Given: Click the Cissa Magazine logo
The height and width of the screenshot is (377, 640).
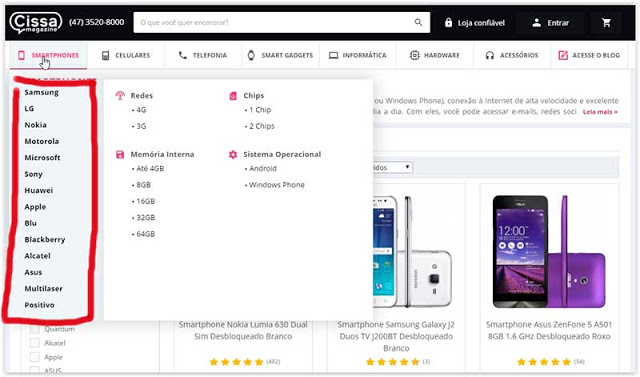Looking at the screenshot, I should tap(36, 23).
